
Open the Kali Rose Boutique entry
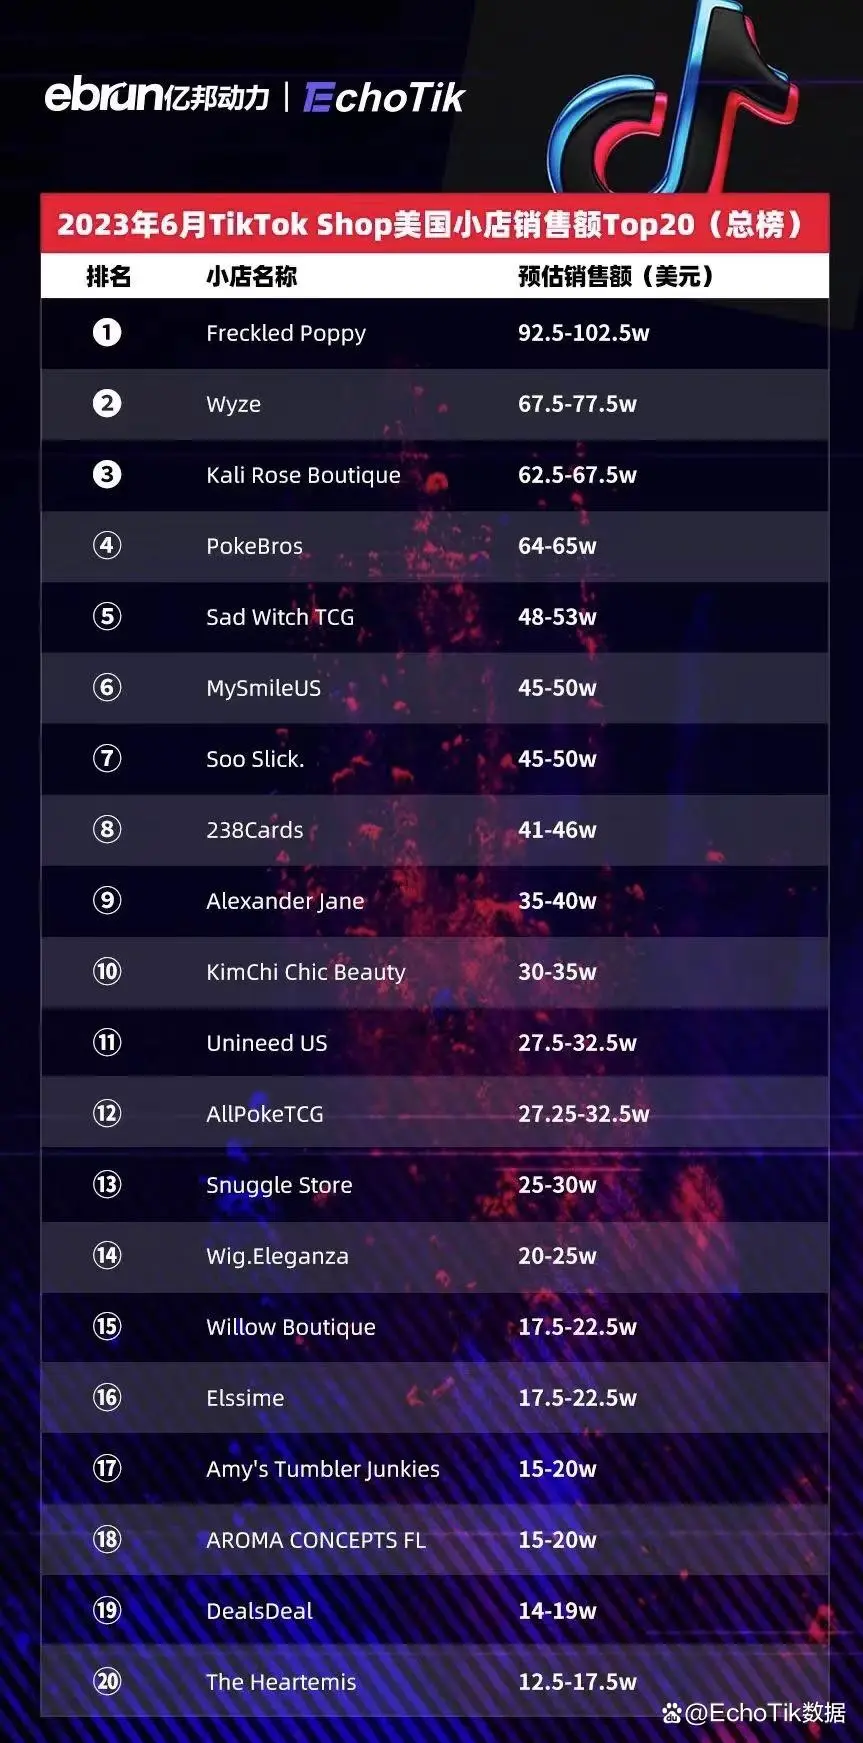[303, 475]
